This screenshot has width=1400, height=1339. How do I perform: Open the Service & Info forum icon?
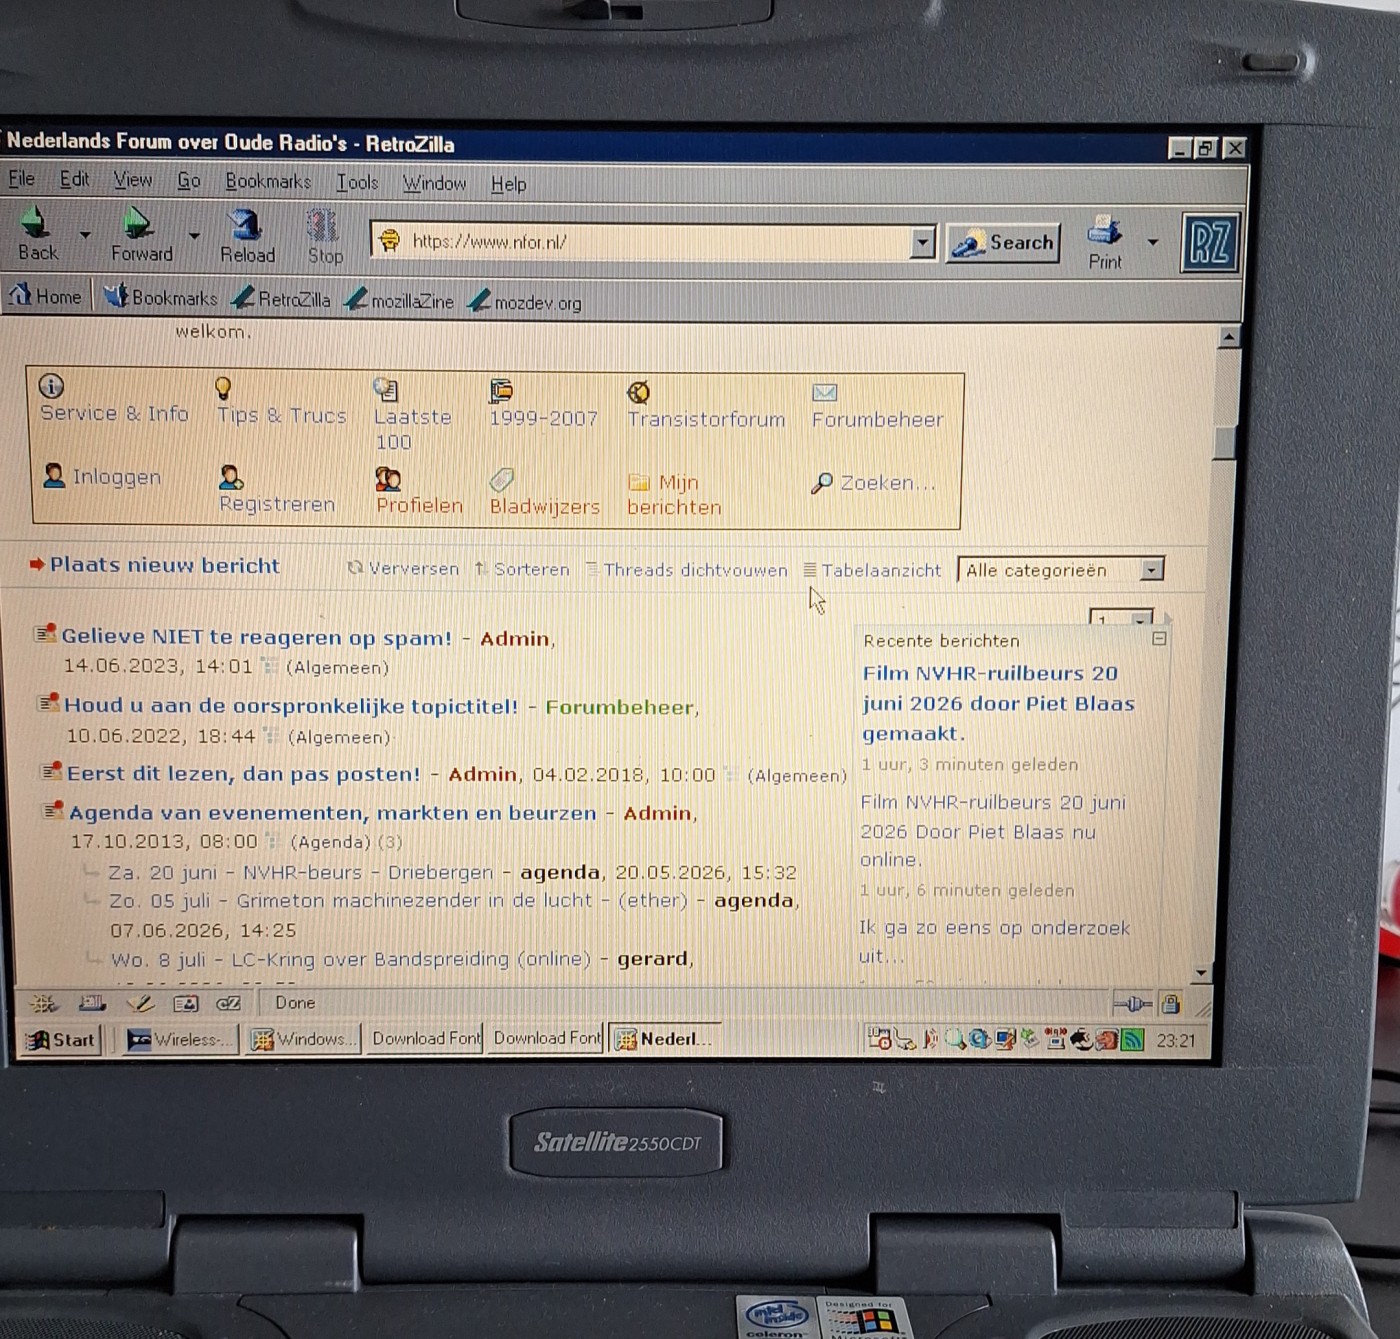pyautogui.click(x=51, y=386)
